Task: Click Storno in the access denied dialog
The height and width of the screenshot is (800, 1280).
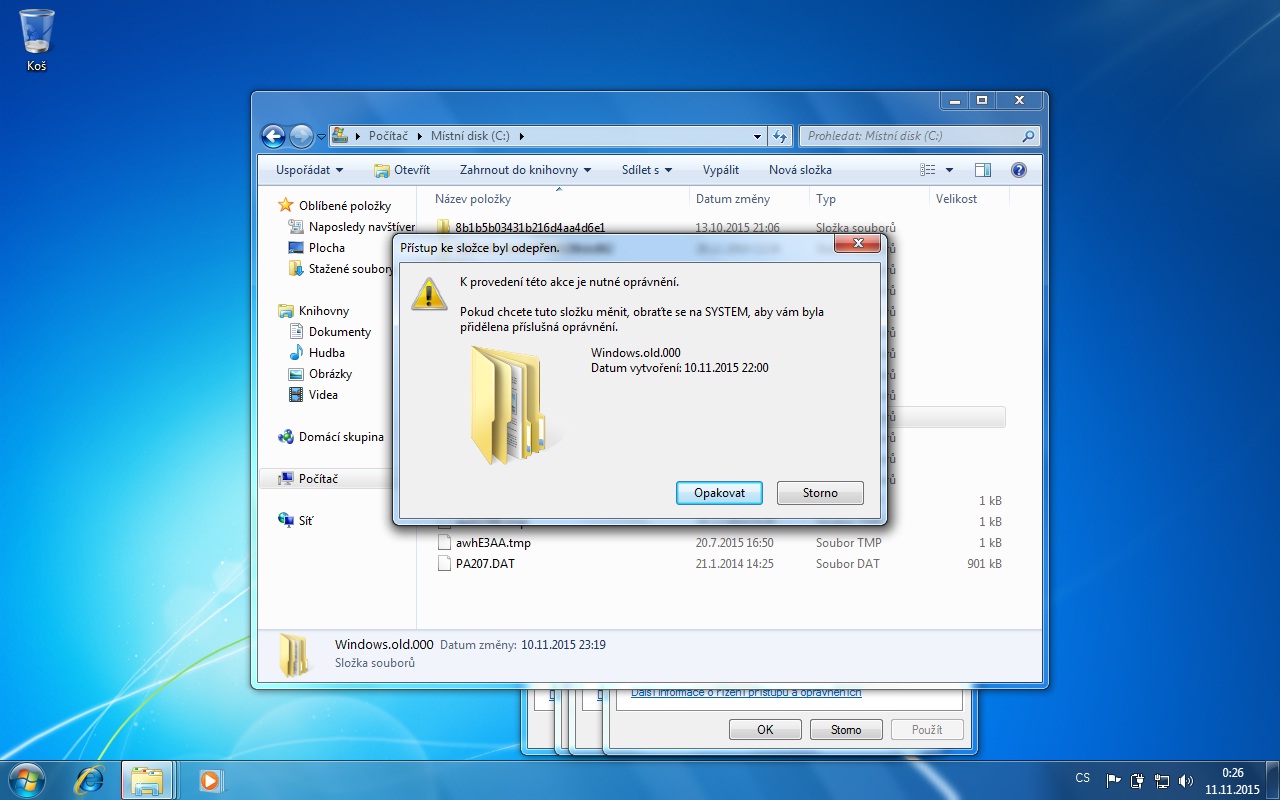Action: (820, 493)
